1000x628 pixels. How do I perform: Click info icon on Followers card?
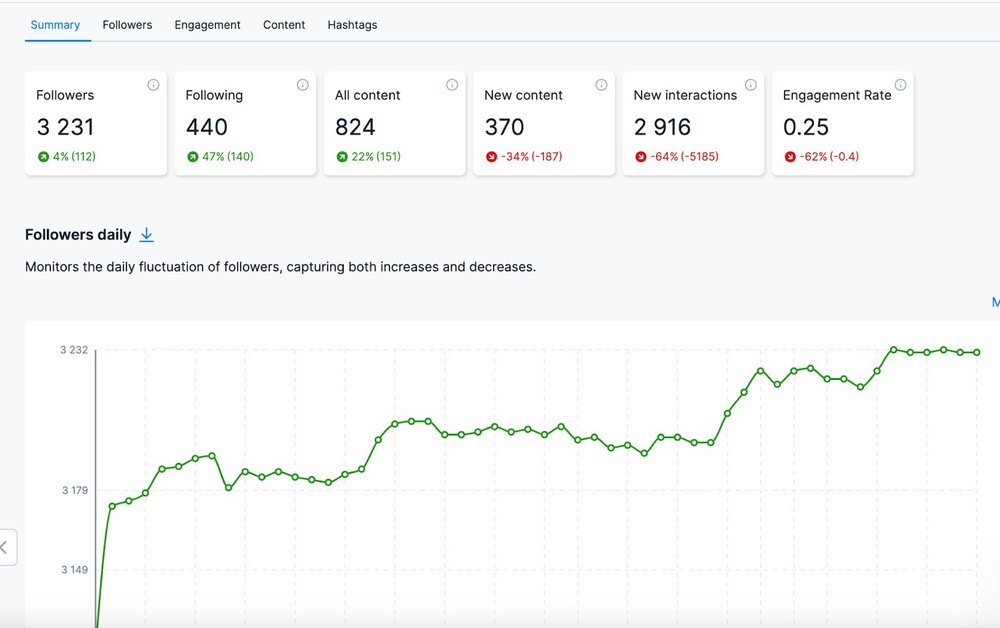click(153, 85)
